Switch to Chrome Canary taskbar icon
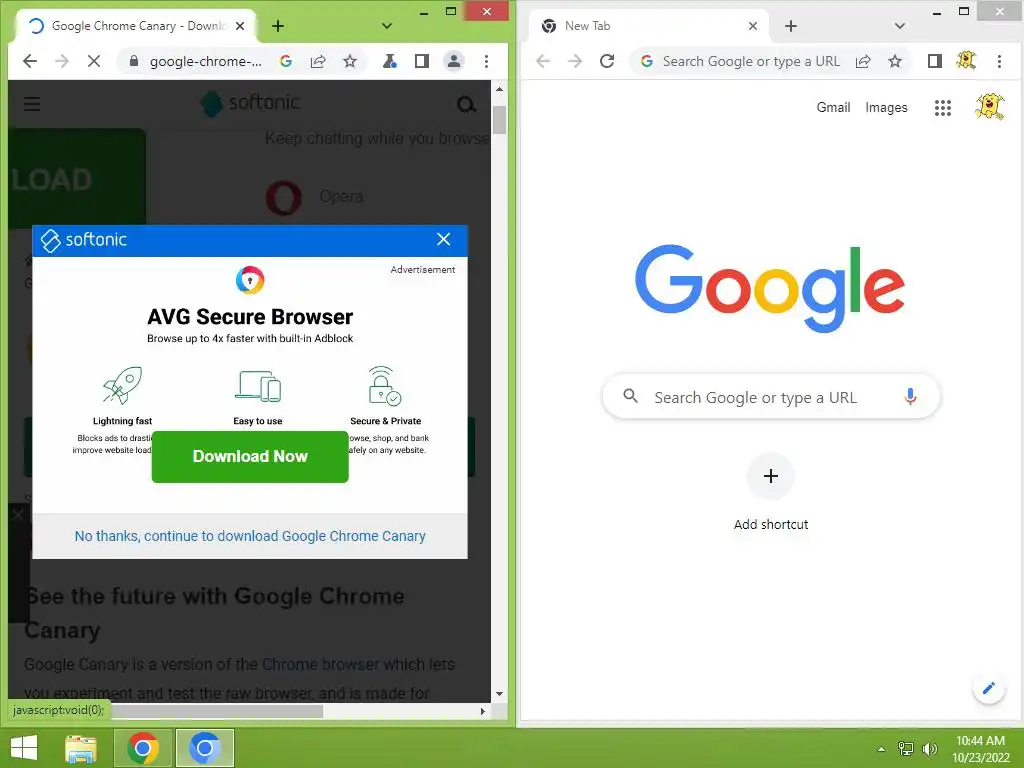1024x768 pixels. [204, 748]
